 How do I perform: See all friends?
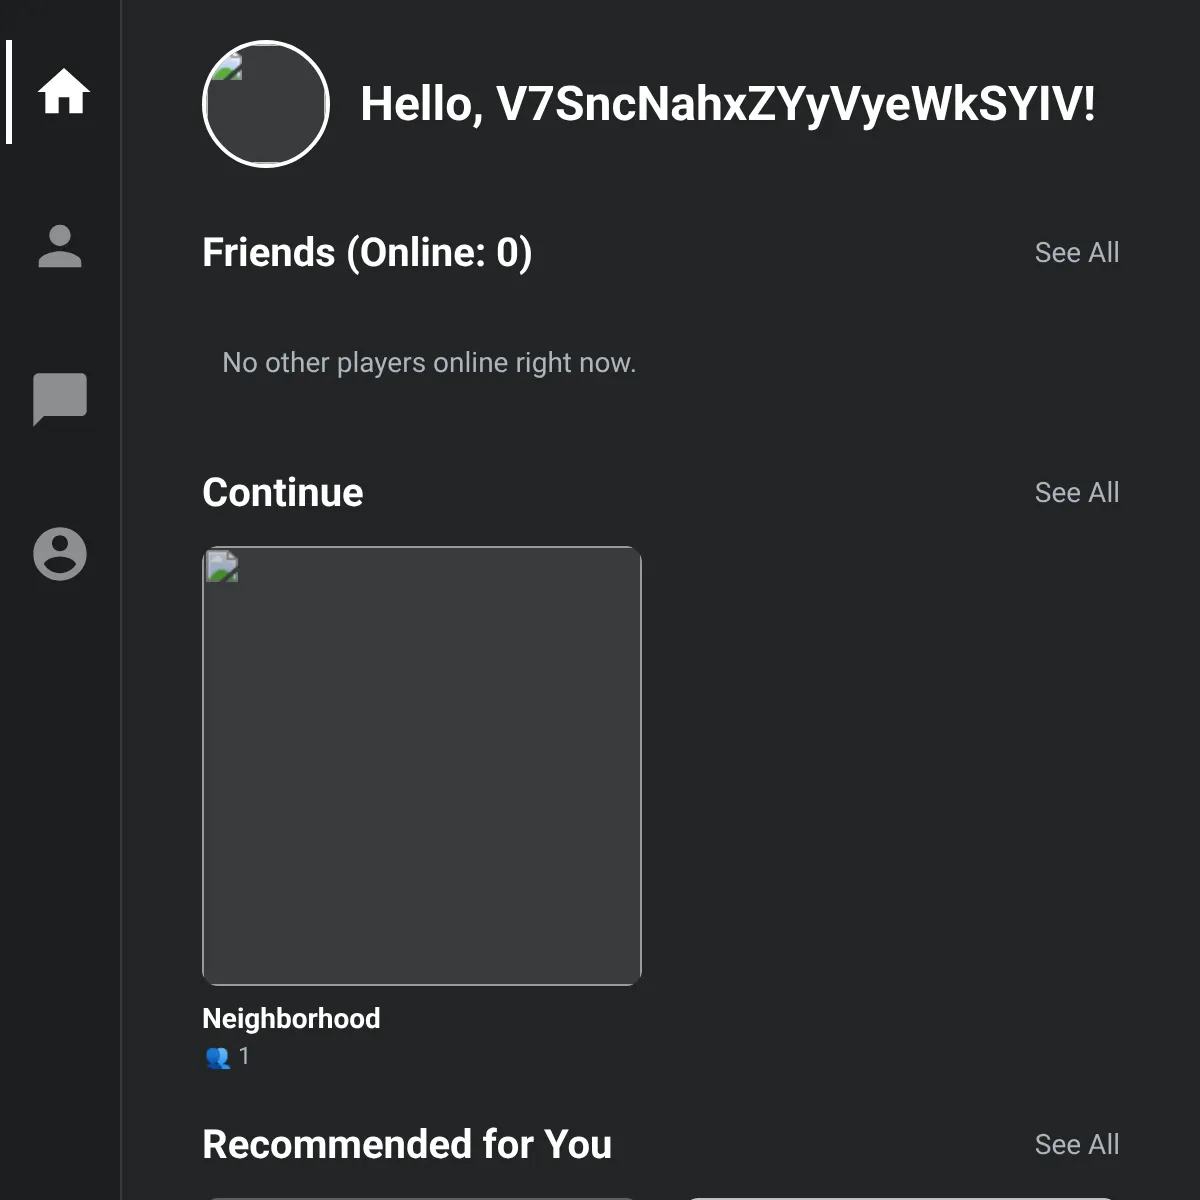tap(1077, 252)
